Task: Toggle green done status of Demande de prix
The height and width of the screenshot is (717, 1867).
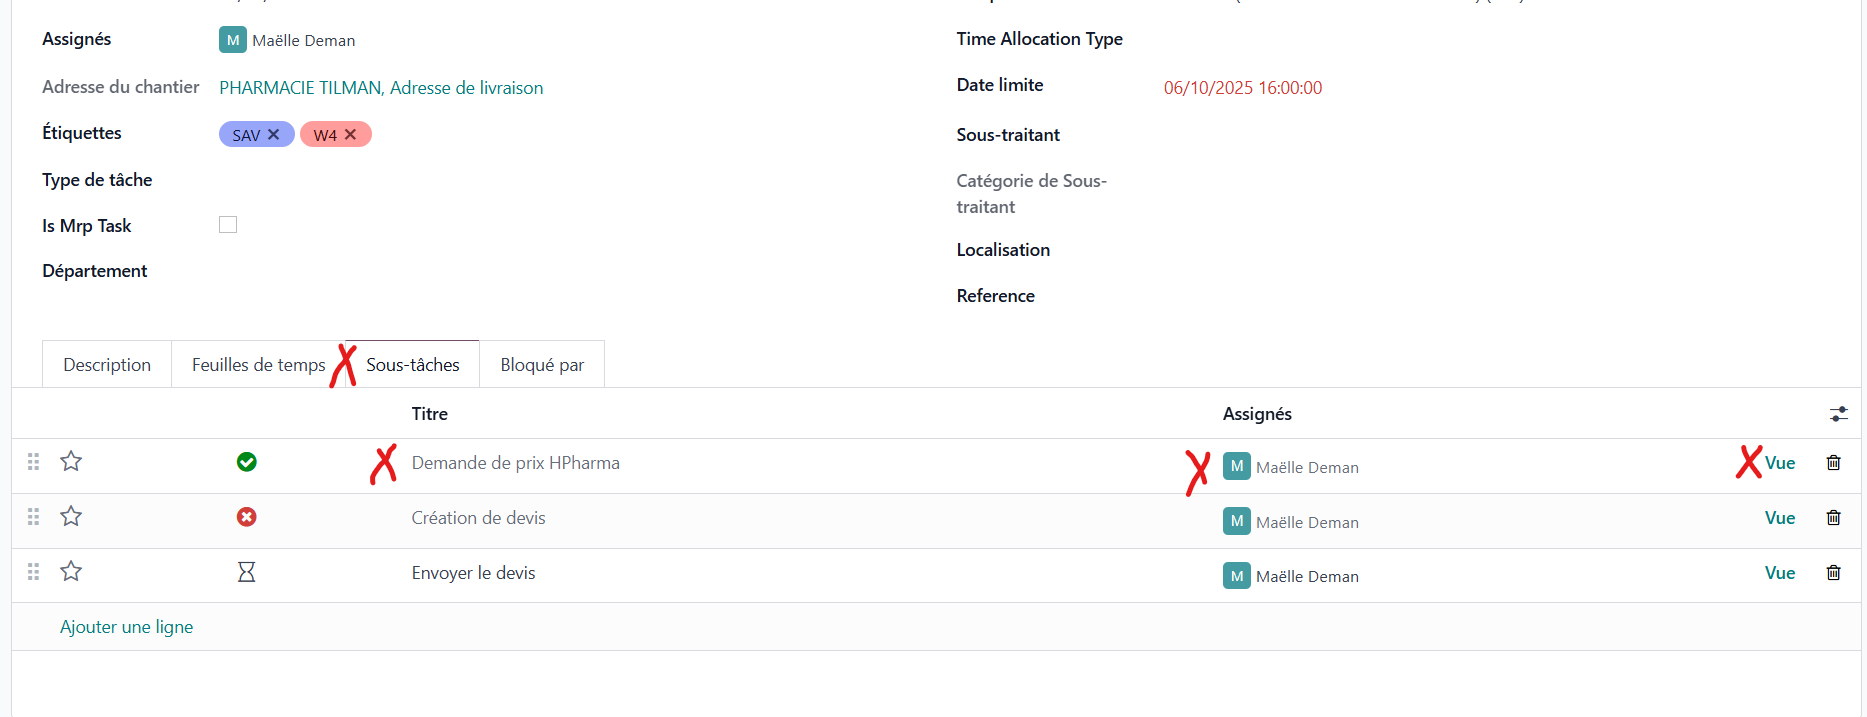Action: coord(246,462)
